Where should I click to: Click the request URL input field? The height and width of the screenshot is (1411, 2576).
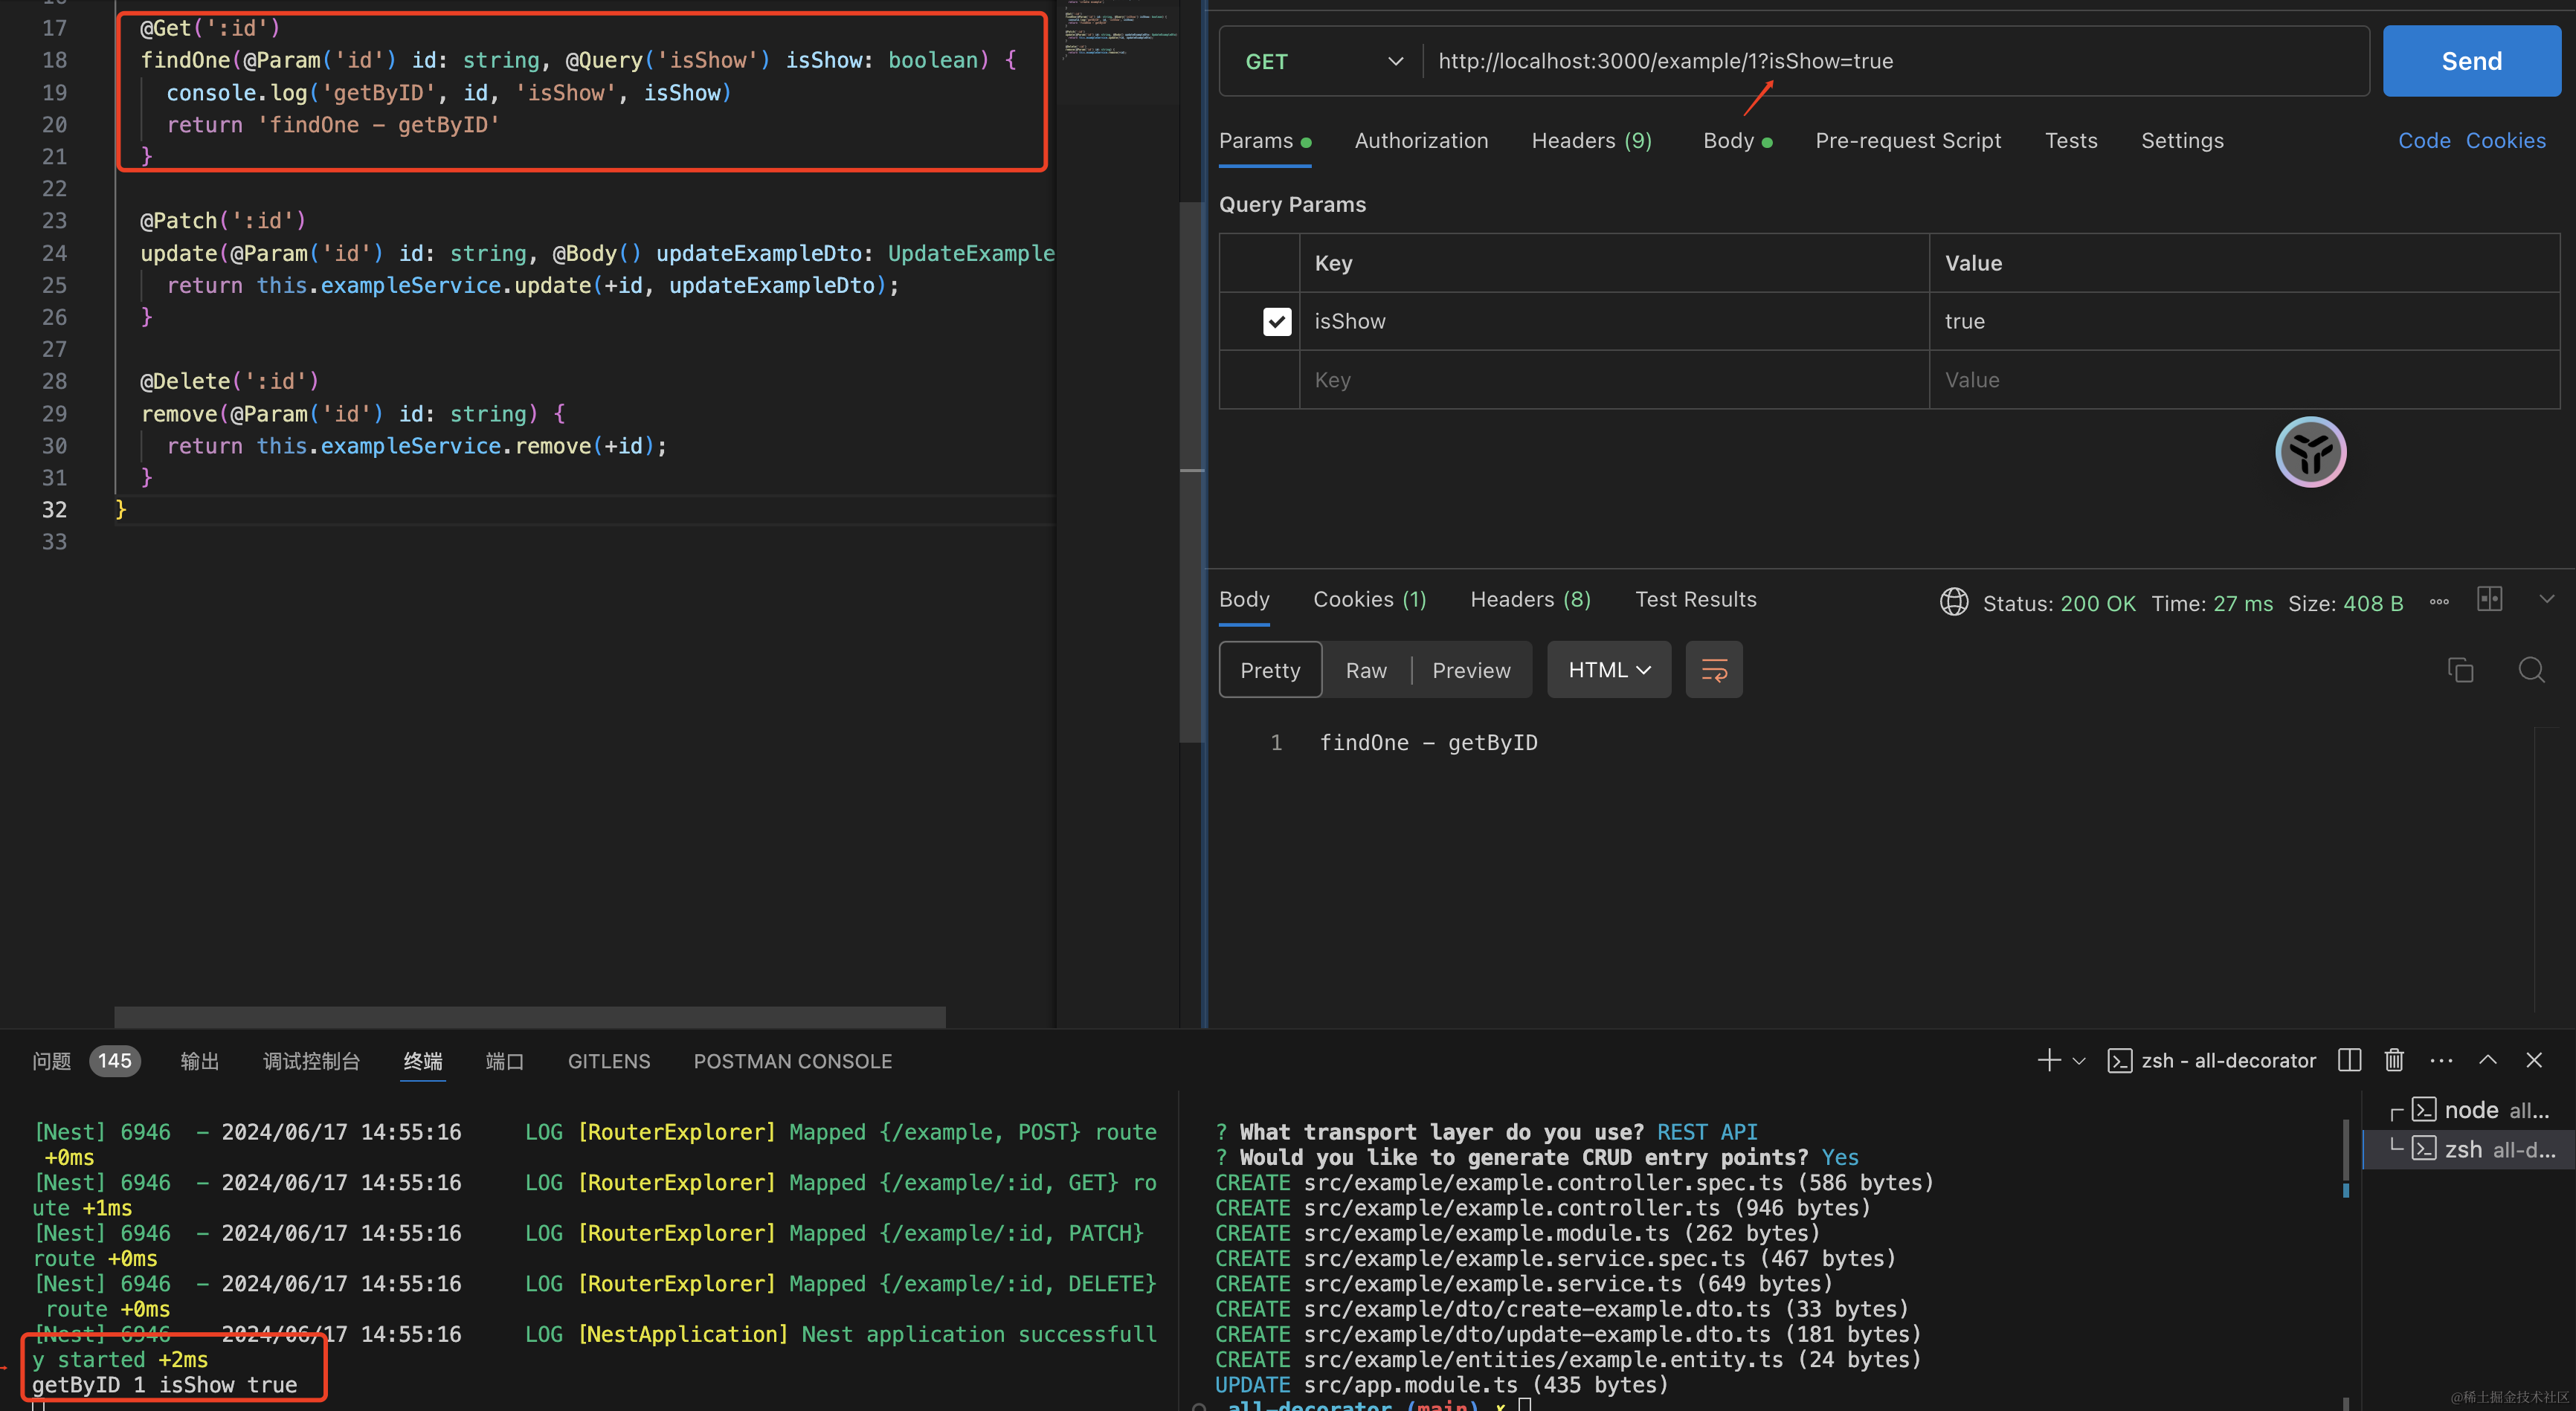coord(1895,61)
